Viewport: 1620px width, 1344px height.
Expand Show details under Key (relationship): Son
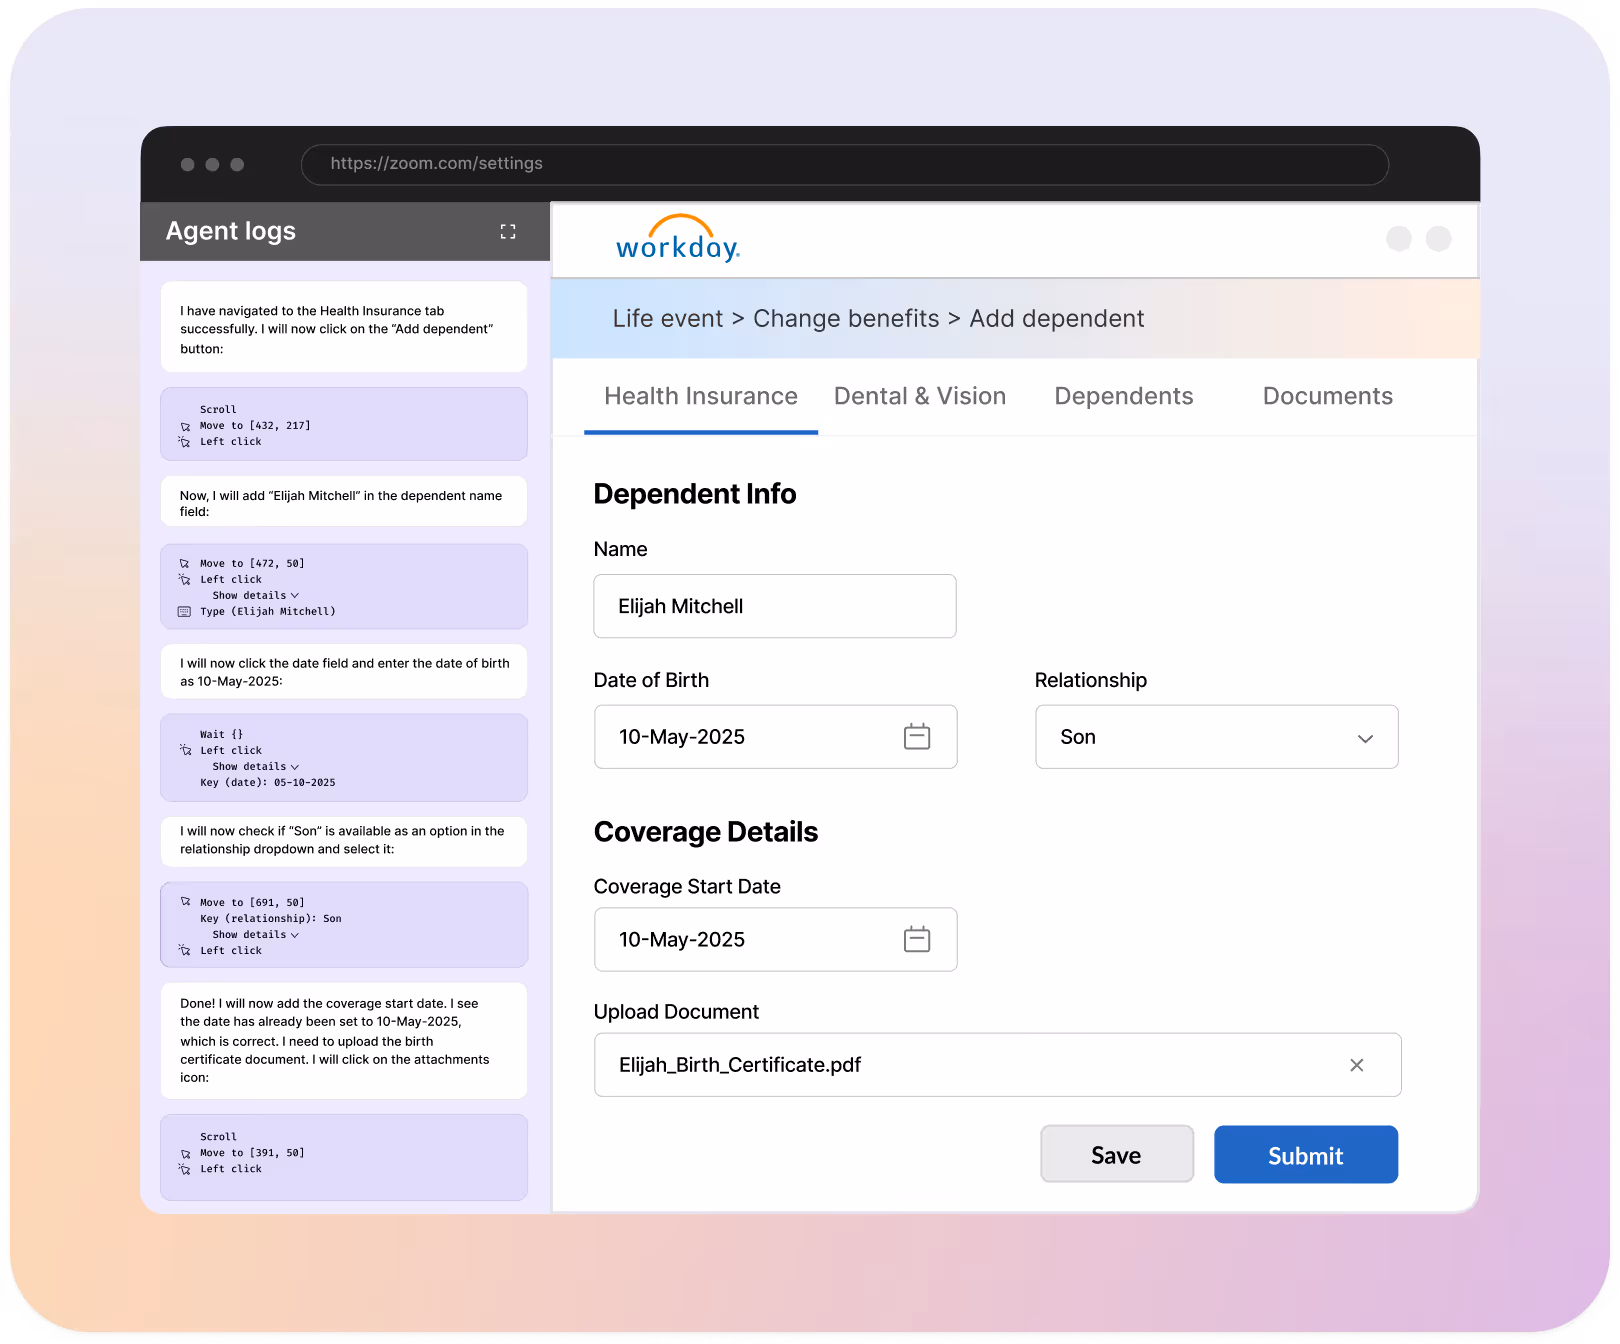click(x=255, y=934)
